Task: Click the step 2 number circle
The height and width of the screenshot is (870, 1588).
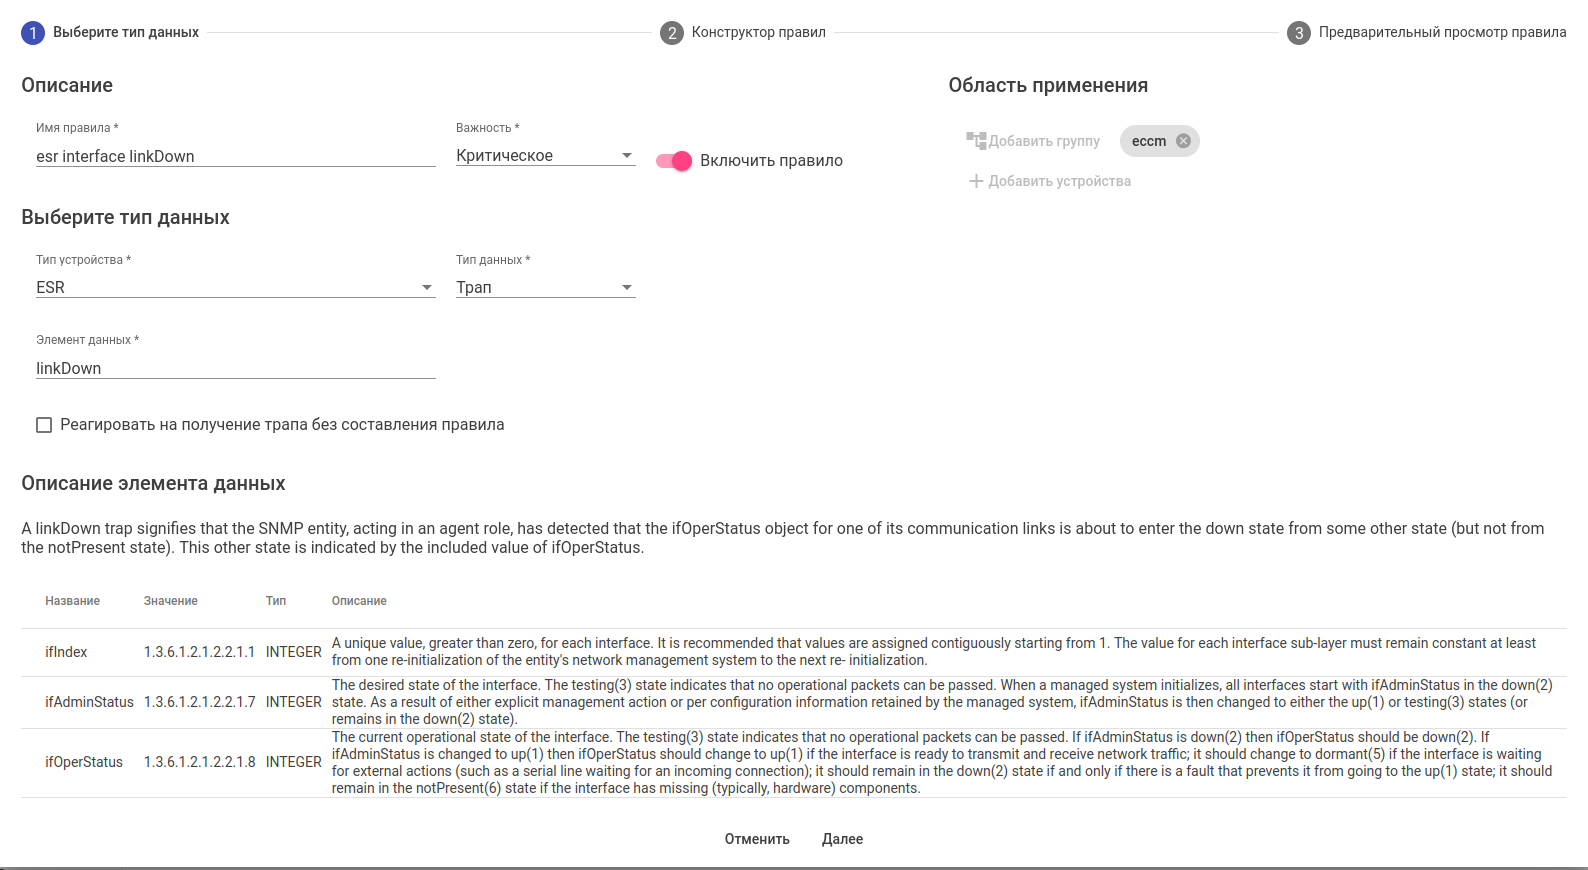Action: (672, 33)
